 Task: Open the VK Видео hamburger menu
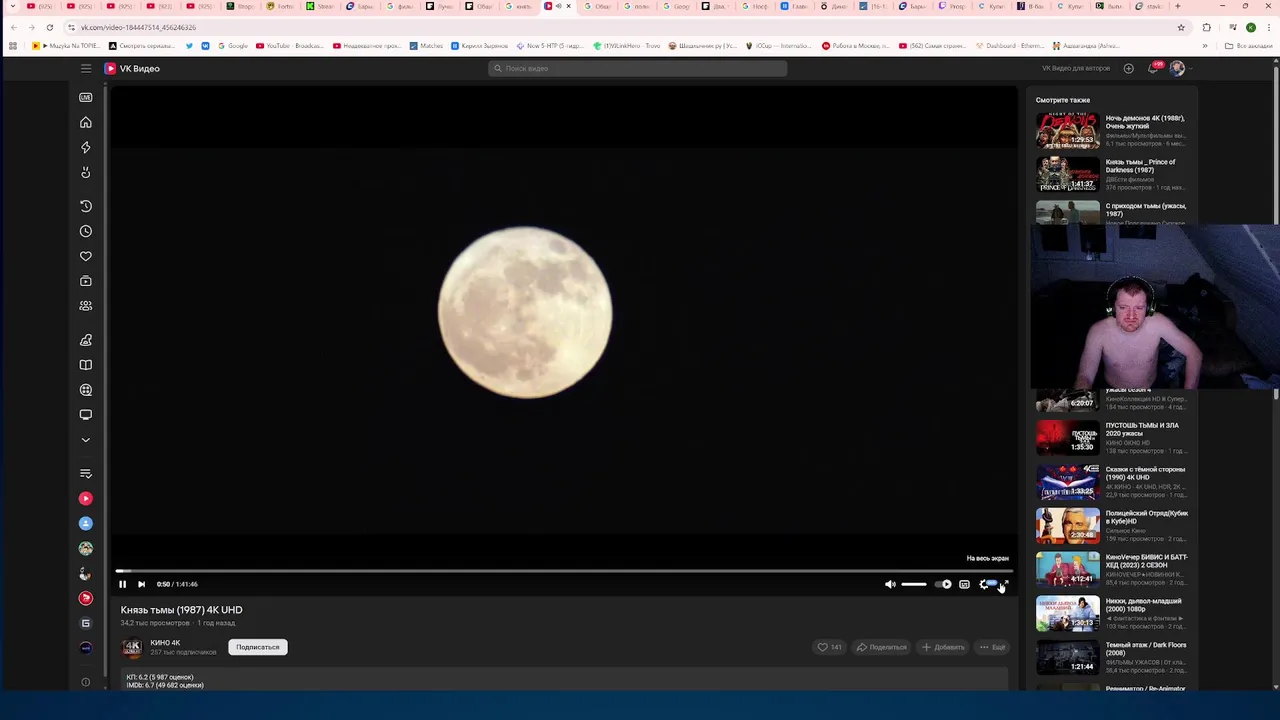(86, 68)
